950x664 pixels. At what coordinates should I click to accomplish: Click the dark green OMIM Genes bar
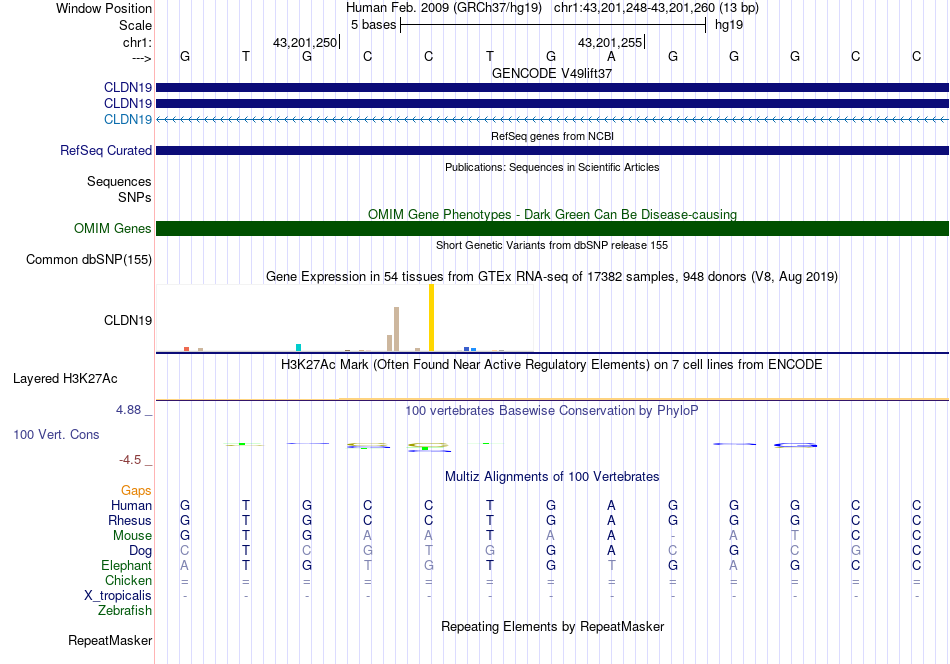point(552,228)
